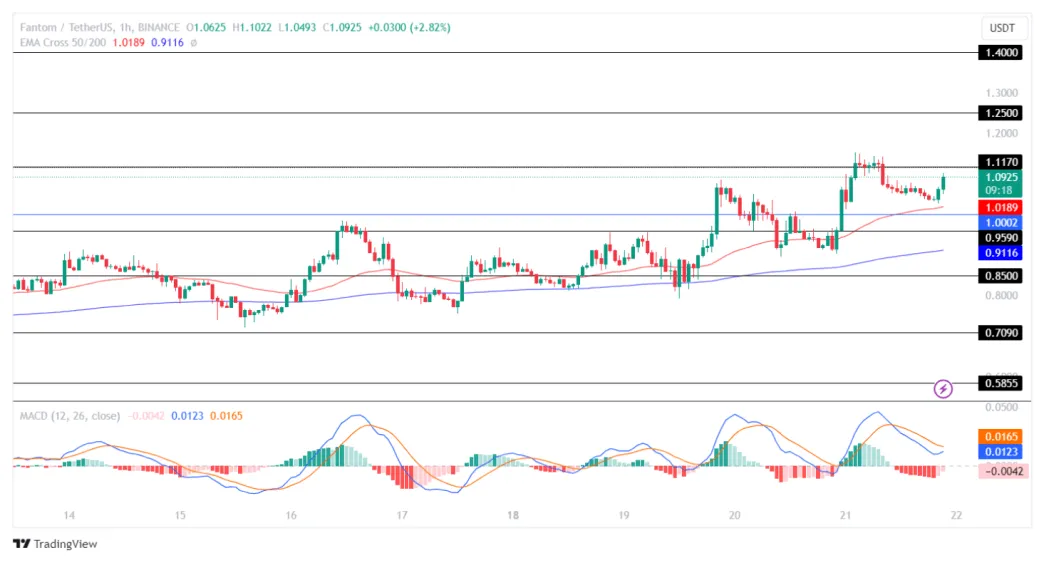
Task: Open the USDT currency selector
Action: [x=1000, y=28]
